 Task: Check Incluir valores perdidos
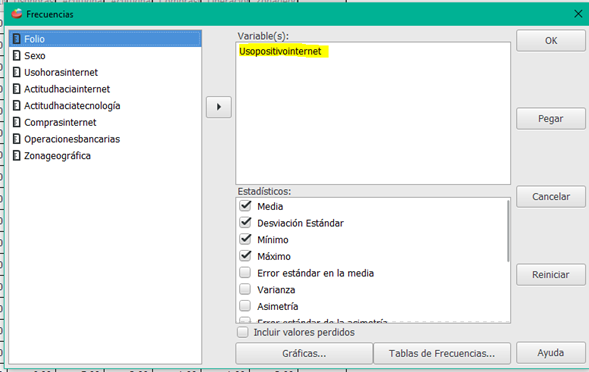[x=243, y=333]
